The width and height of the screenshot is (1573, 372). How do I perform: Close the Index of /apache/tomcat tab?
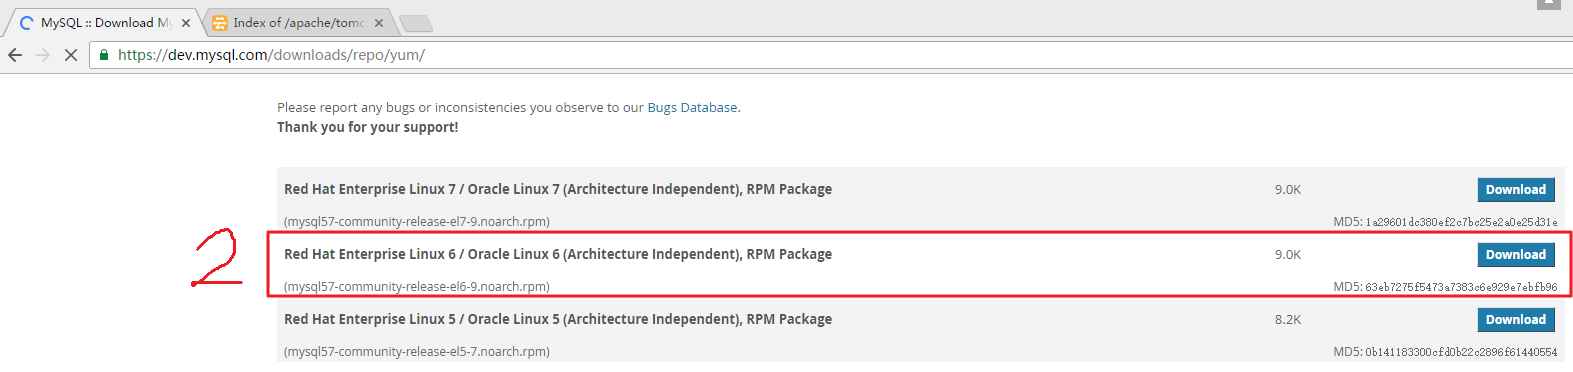[379, 23]
